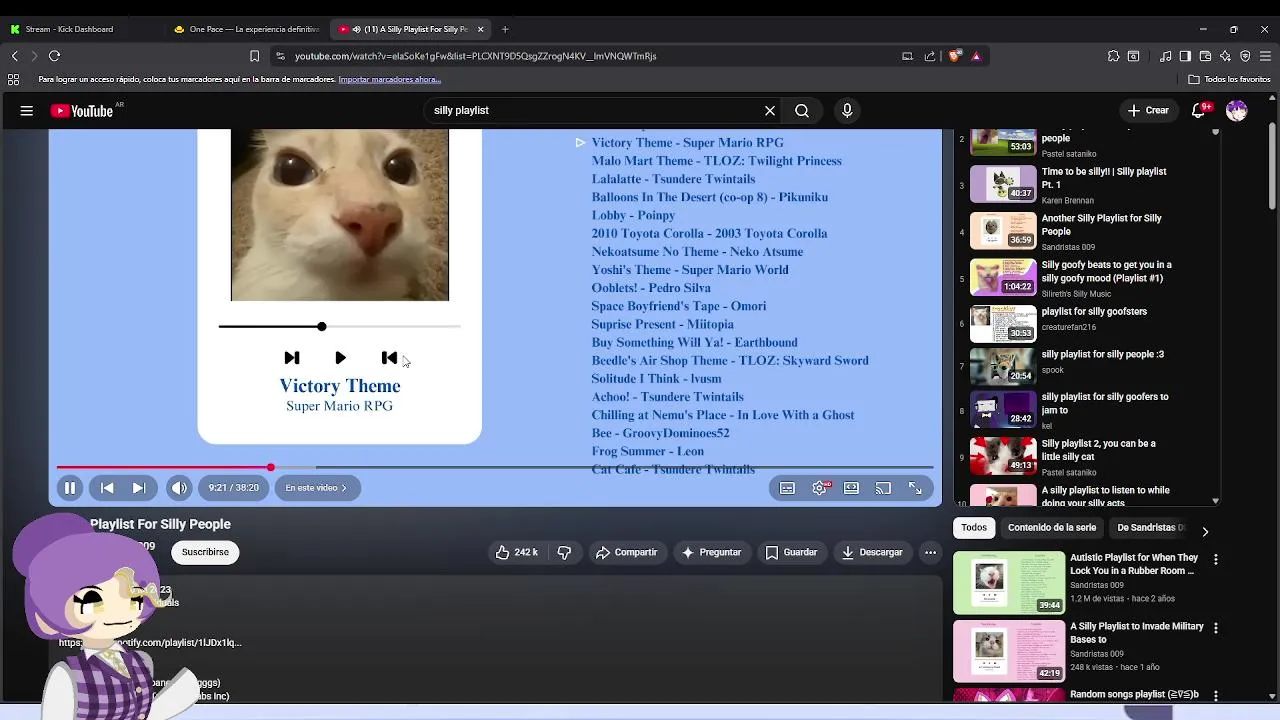This screenshot has height=720, width=1280.
Task: Close the A Silly Playlist tab
Action: [480, 29]
